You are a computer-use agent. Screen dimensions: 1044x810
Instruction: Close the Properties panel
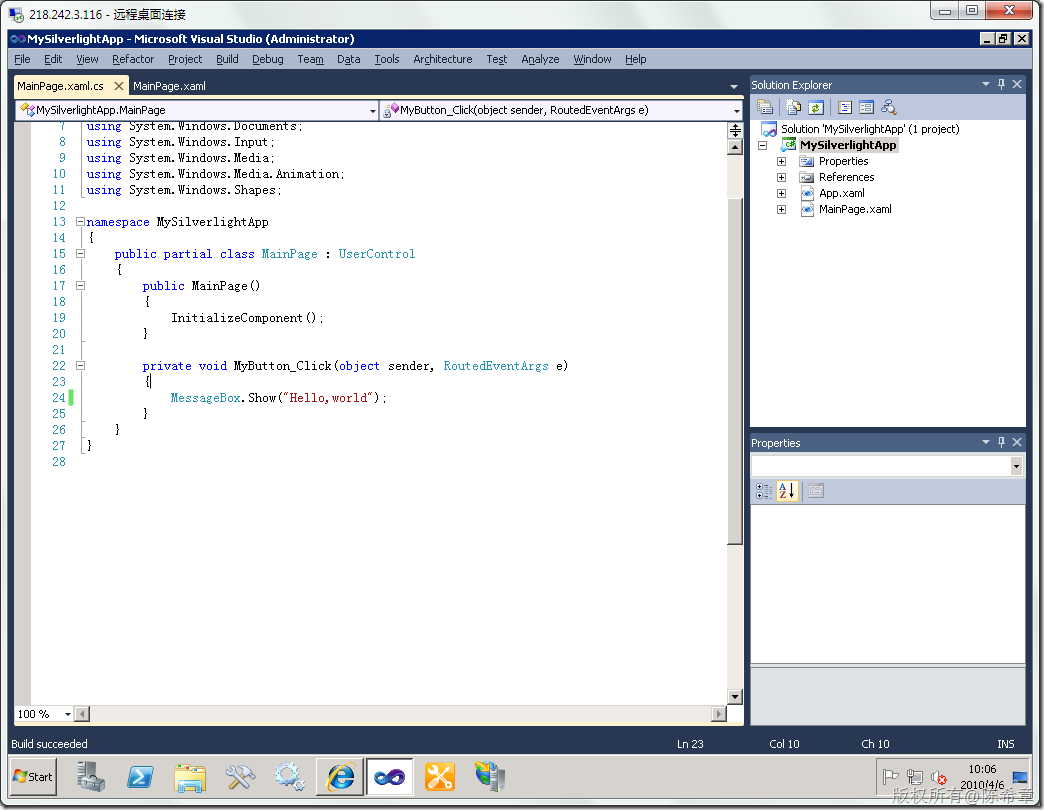tap(1017, 443)
